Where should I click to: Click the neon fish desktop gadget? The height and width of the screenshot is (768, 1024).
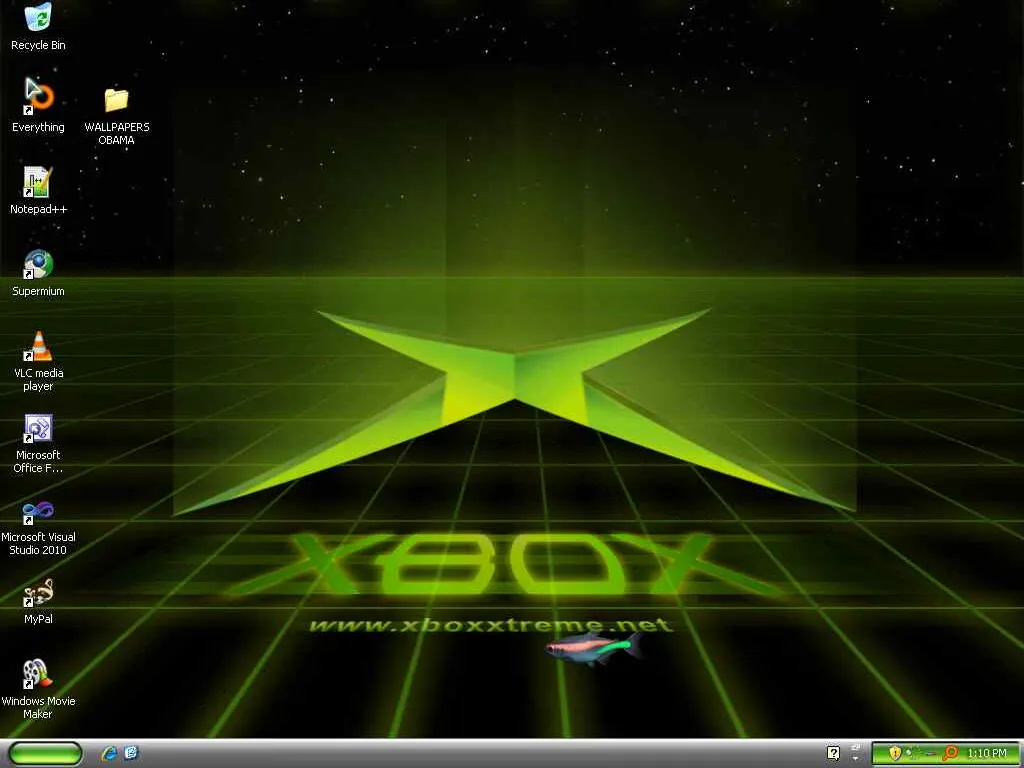click(x=593, y=648)
